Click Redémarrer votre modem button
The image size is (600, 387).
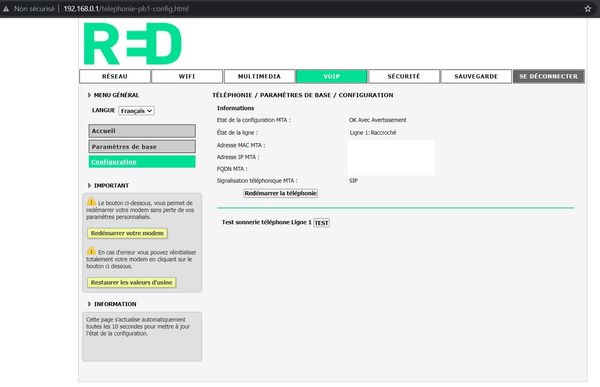click(127, 233)
